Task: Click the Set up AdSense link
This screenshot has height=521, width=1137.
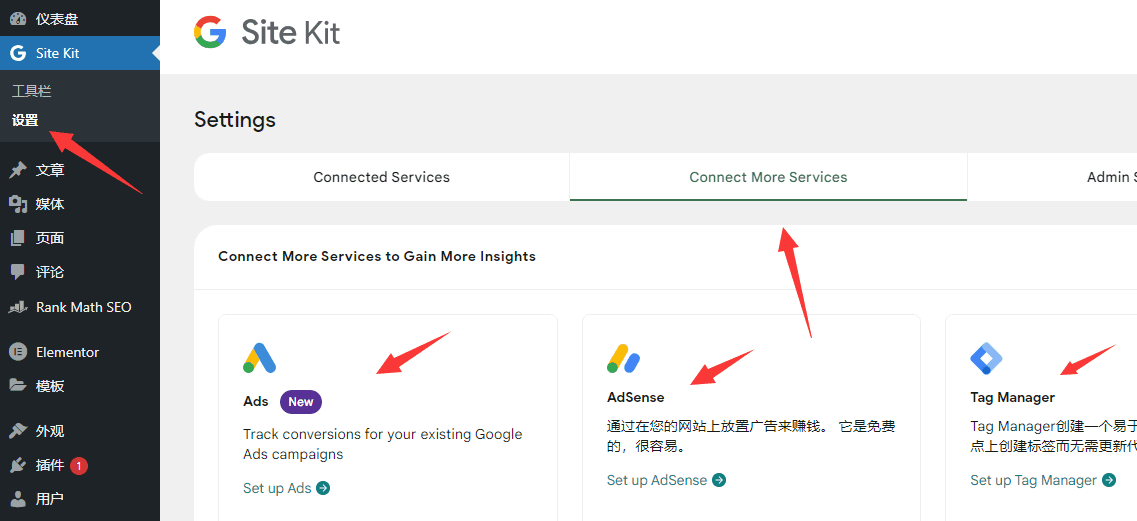Action: [666, 480]
